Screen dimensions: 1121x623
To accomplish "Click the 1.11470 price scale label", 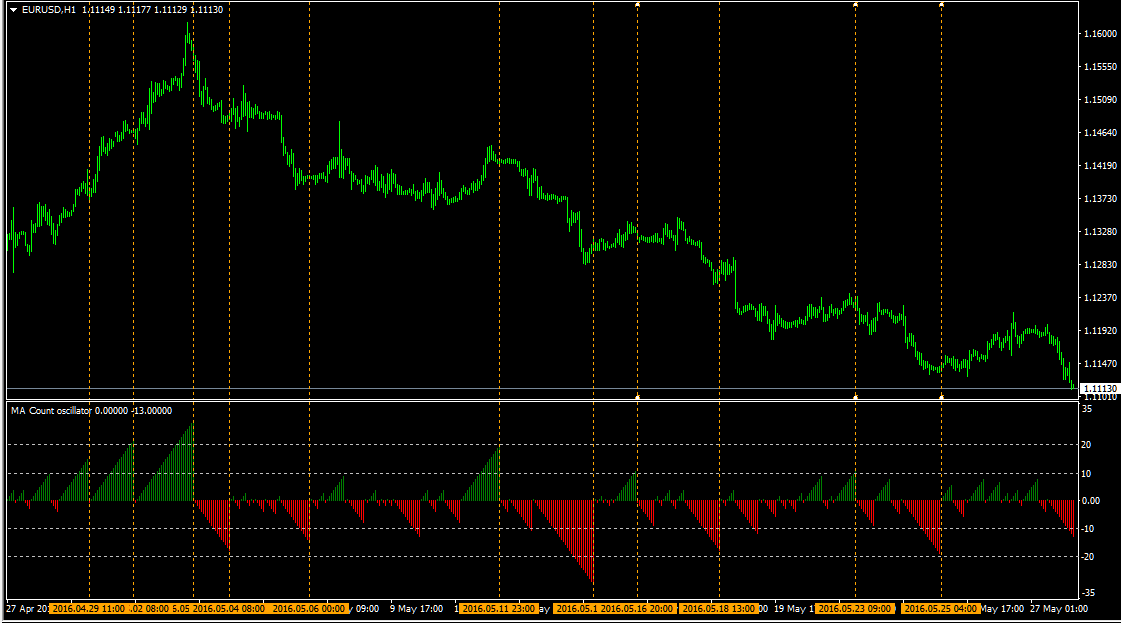I will click(x=1100, y=364).
